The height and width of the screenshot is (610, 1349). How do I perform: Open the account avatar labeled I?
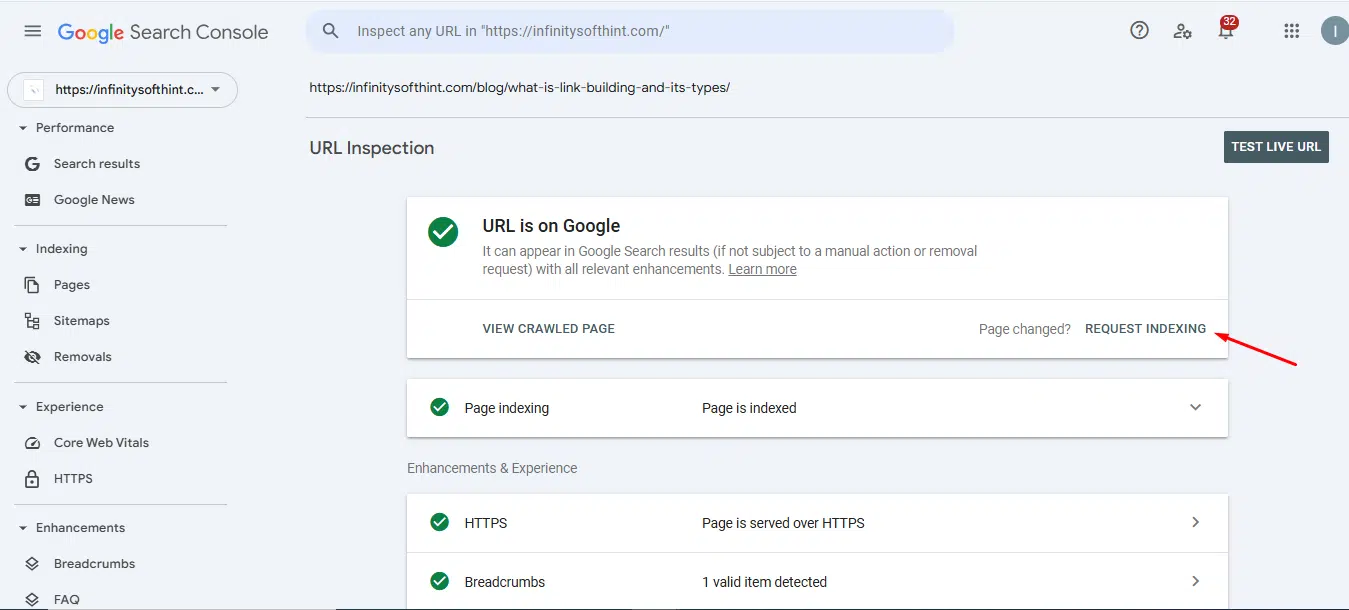[1334, 31]
